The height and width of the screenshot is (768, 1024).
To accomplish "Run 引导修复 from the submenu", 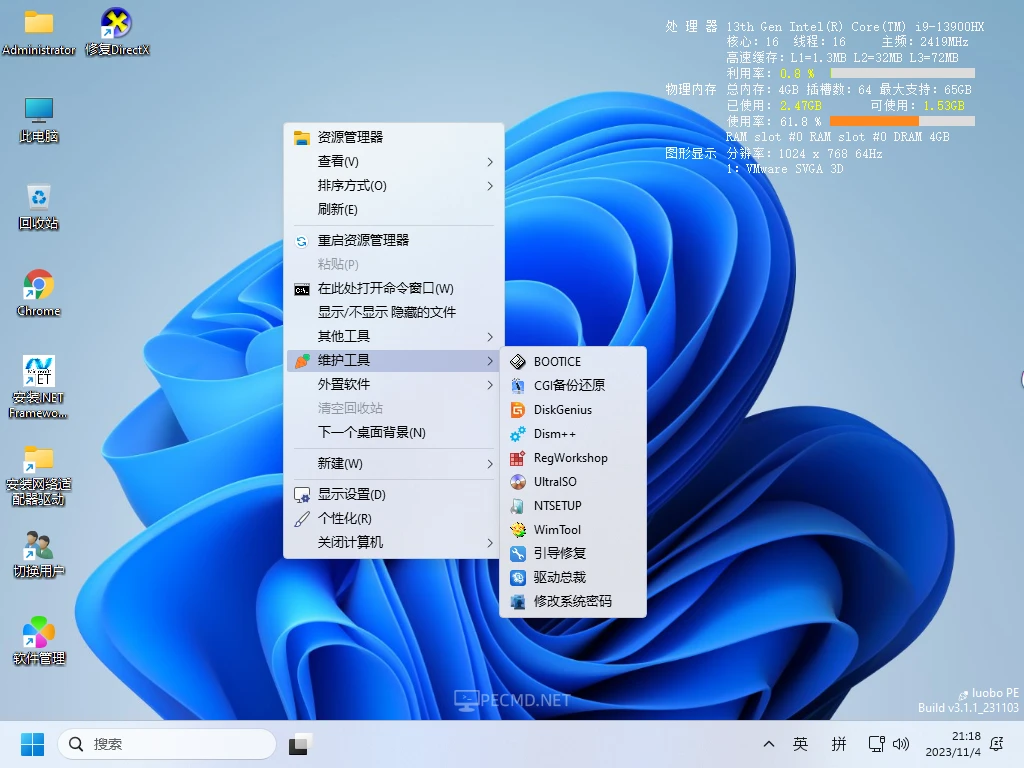I will (573, 553).
